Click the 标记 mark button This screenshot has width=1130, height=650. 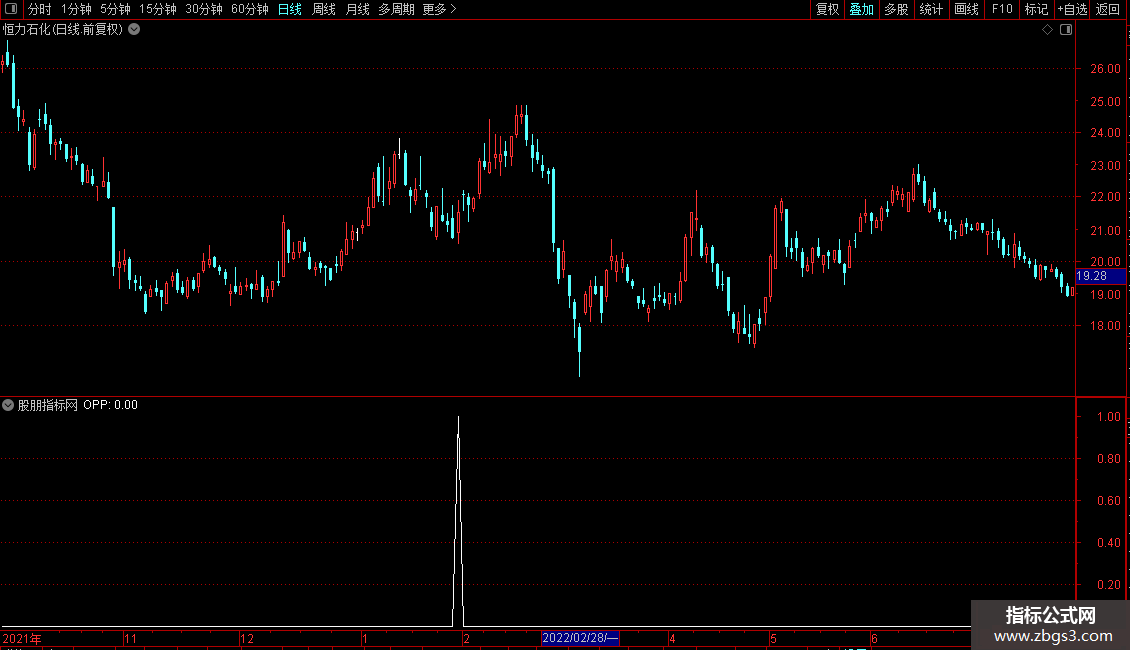point(1036,9)
